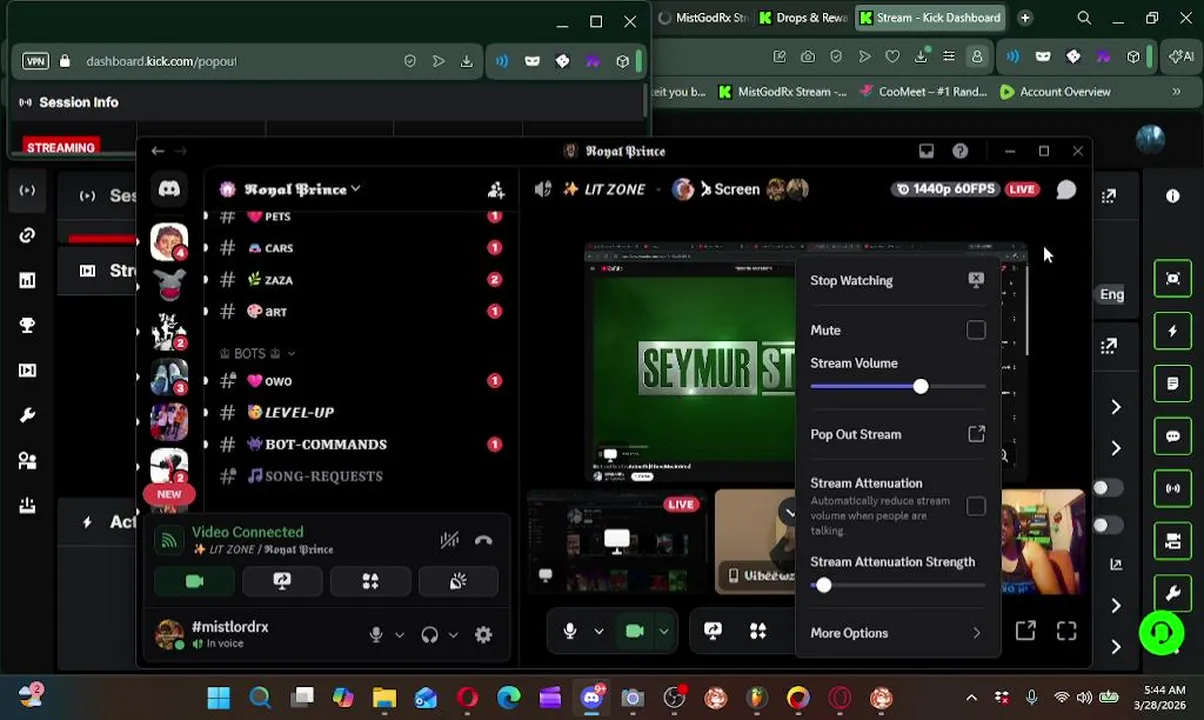Image resolution: width=1204 pixels, height=720 pixels.
Task: Open Discord direct messages home icon
Action: coord(169,189)
